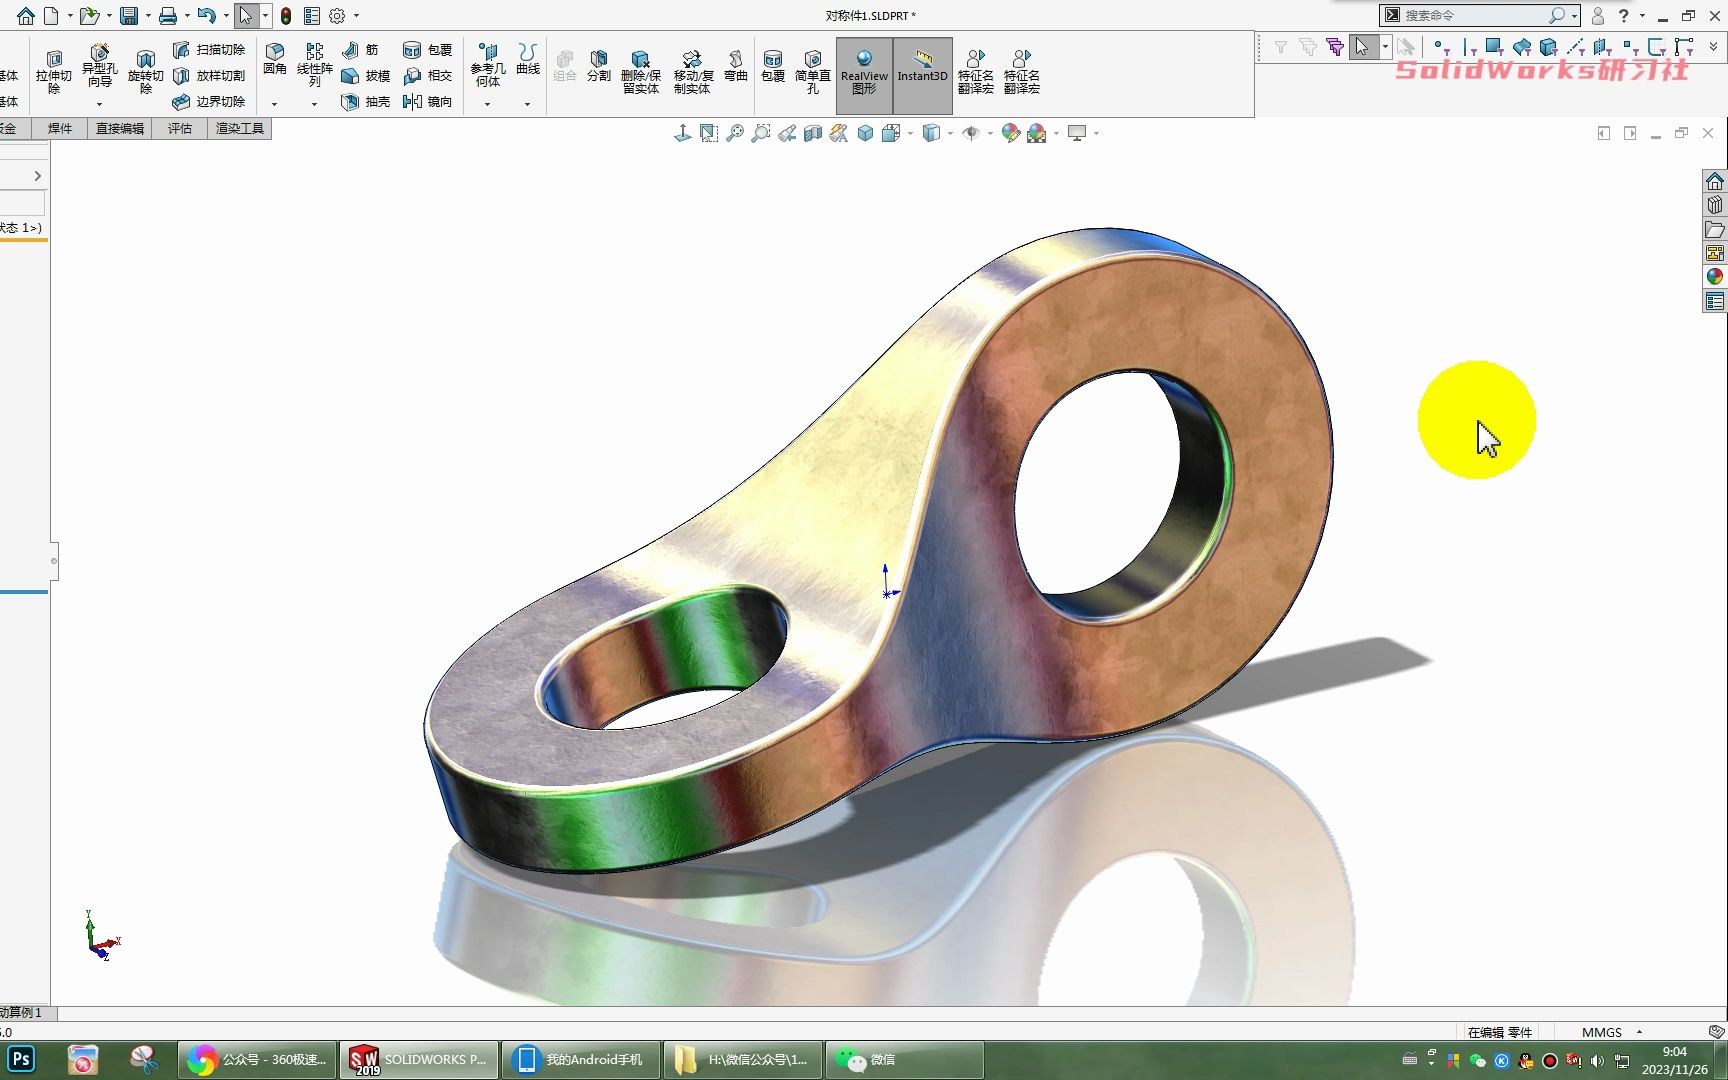Toggle filter vertices in selection filter bar

click(1440, 47)
